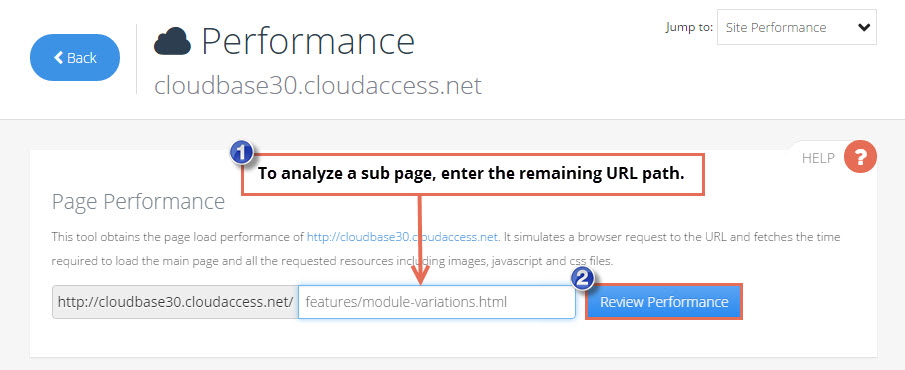
Task: Click the blue Back button
Action: tap(75, 57)
